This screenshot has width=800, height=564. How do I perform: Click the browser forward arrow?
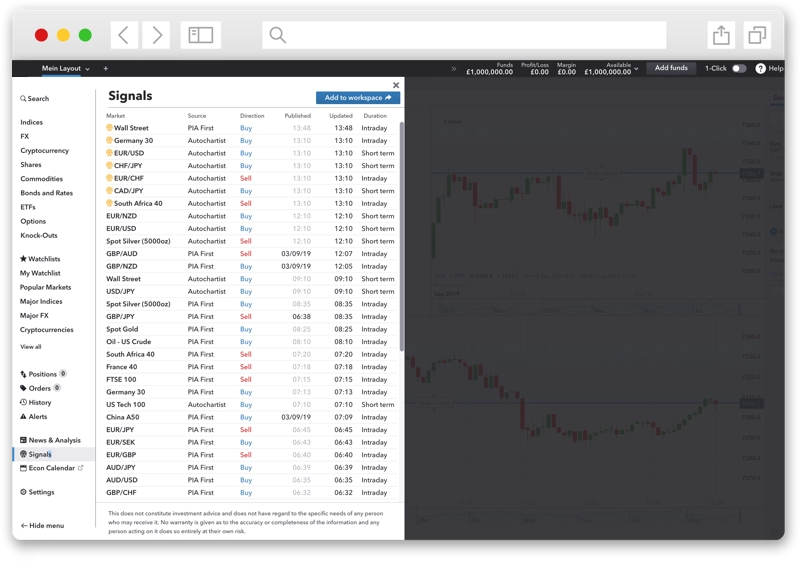pos(156,35)
